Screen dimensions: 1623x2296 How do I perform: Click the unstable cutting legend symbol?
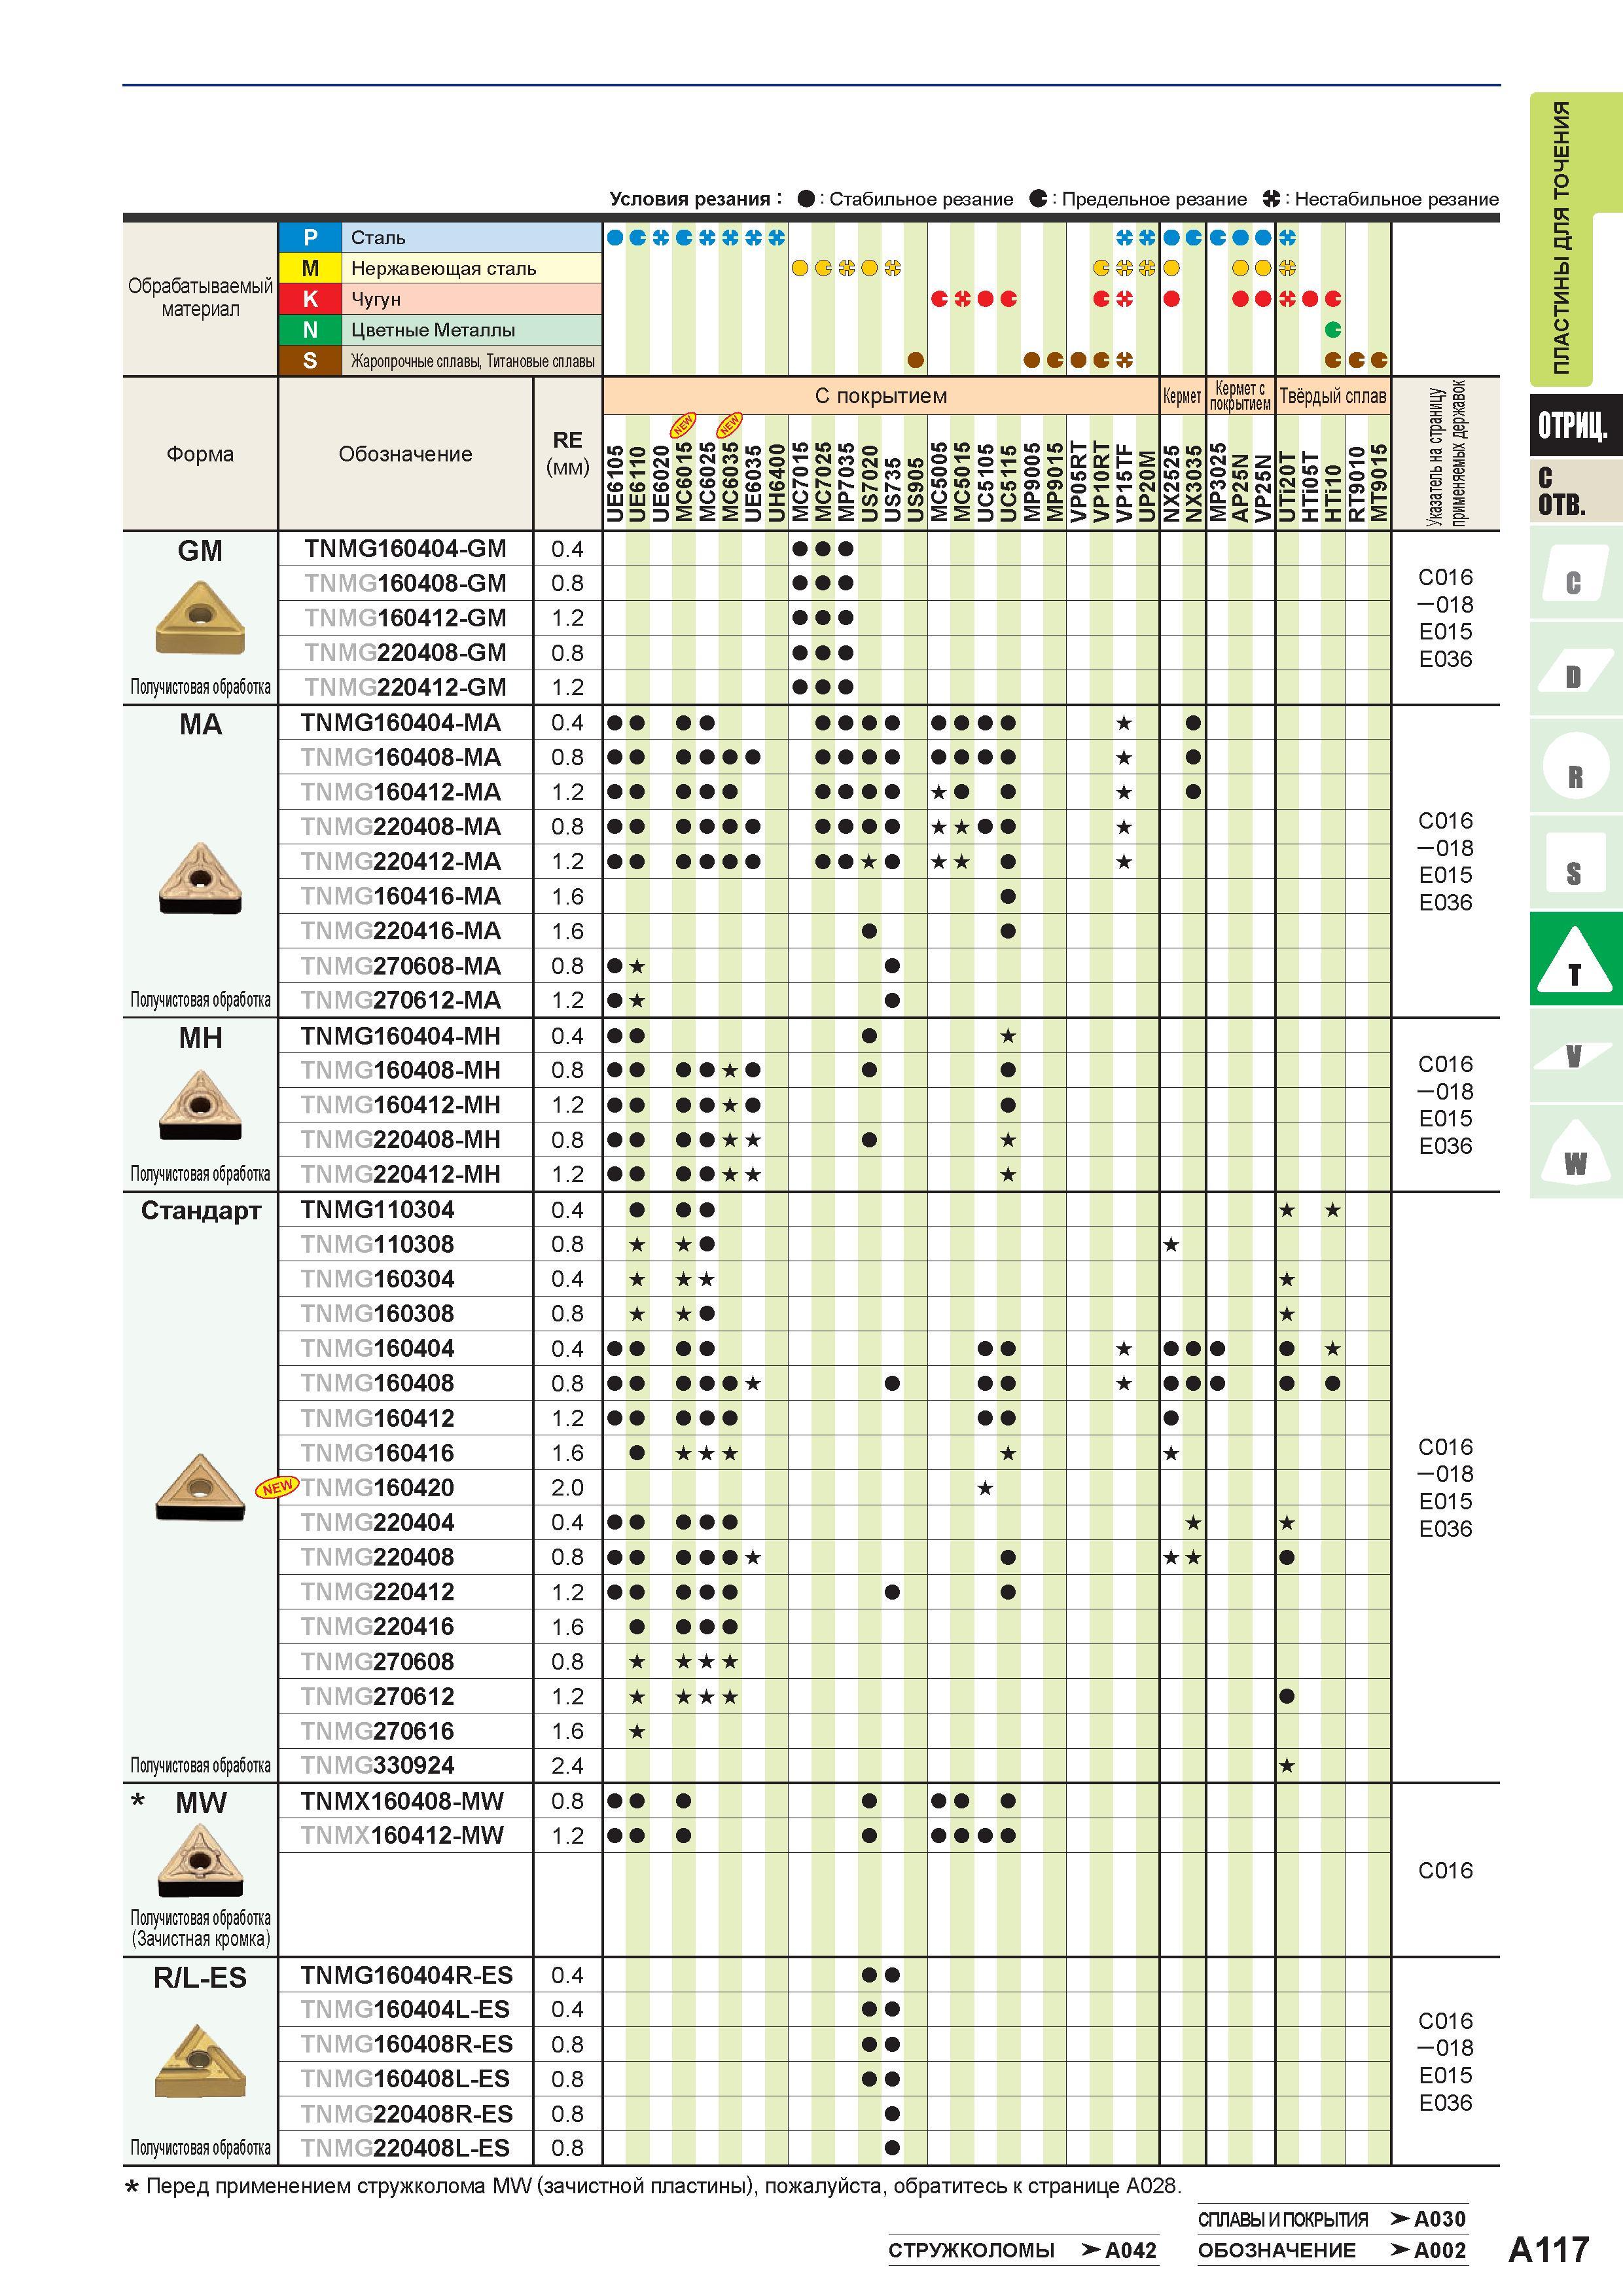click(x=1271, y=199)
